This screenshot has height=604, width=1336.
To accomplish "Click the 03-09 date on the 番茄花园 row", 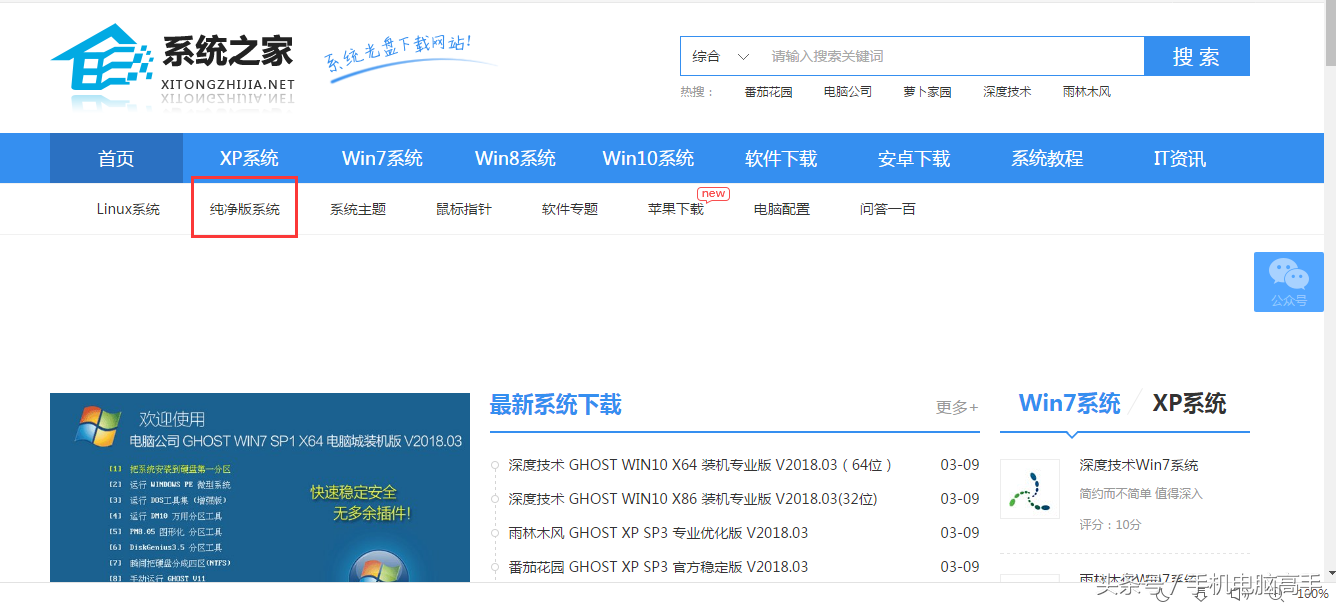I will click(x=960, y=567).
